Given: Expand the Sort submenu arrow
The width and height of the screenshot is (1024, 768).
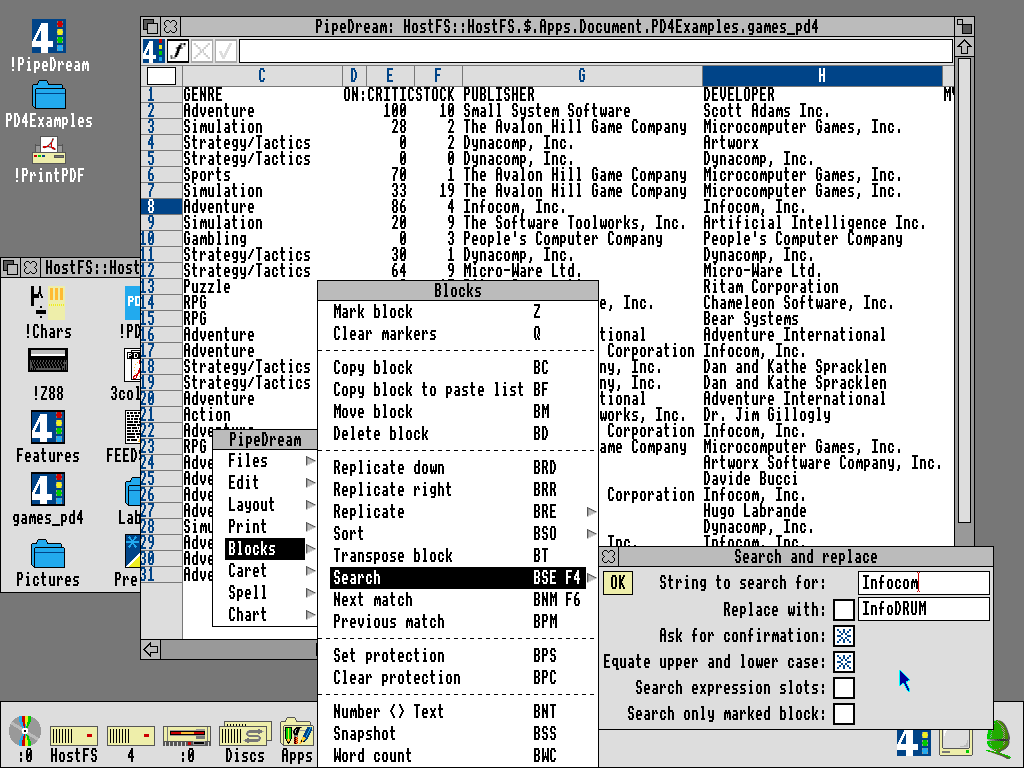Looking at the screenshot, I should [x=591, y=534].
